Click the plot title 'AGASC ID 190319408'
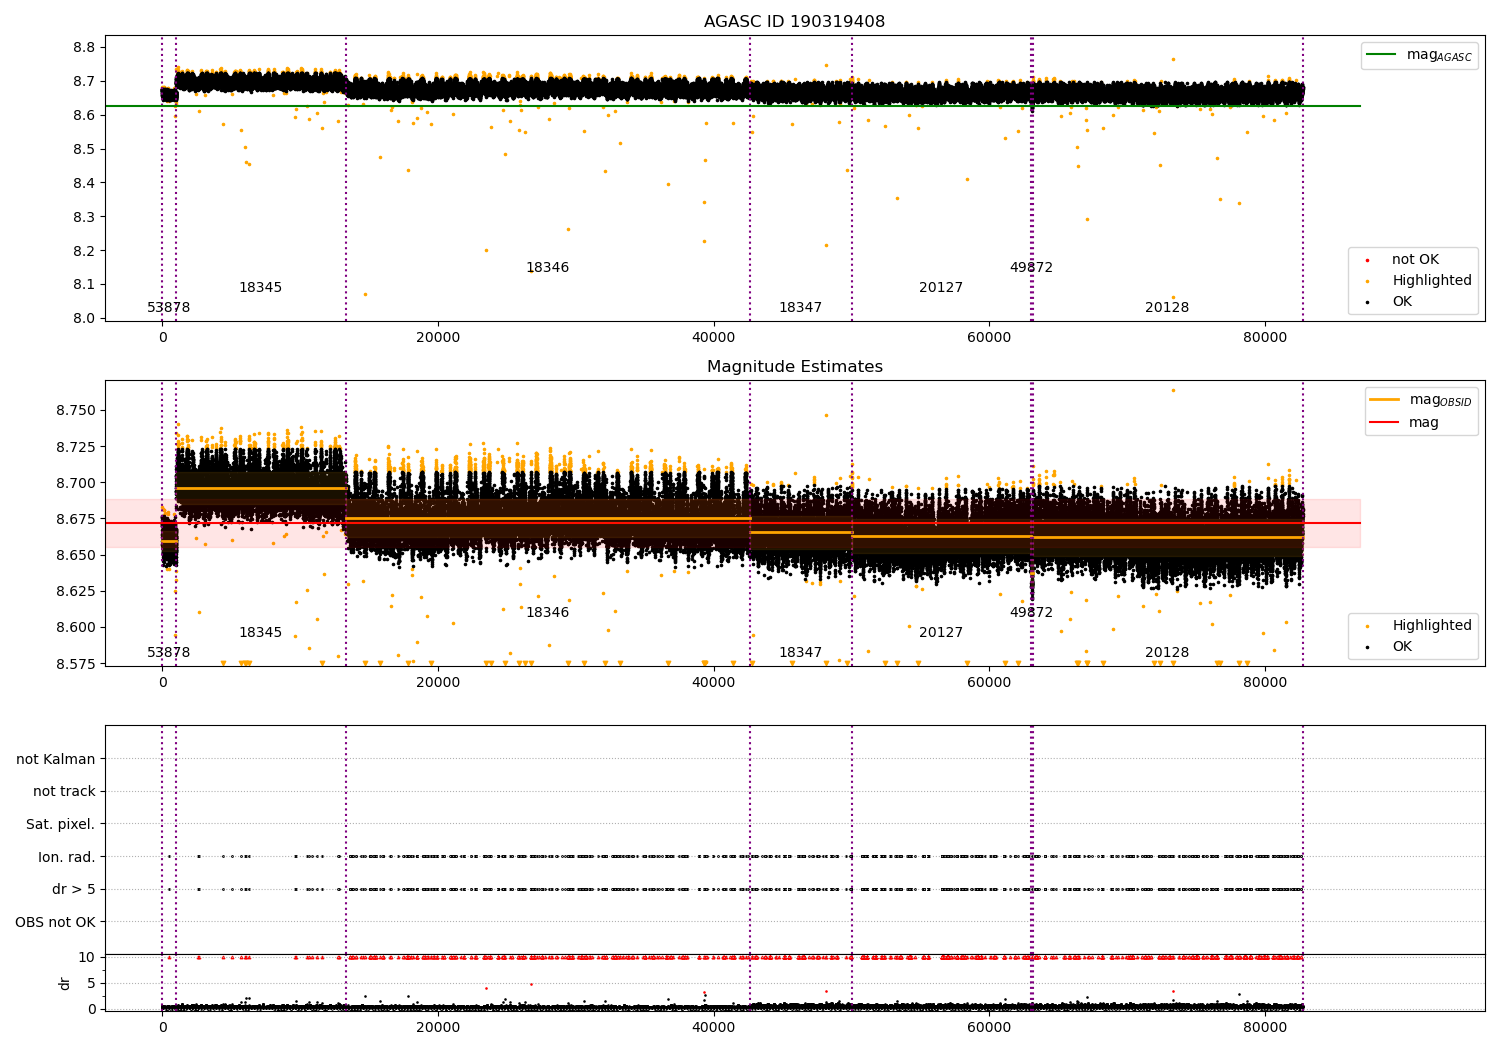 [x=794, y=22]
